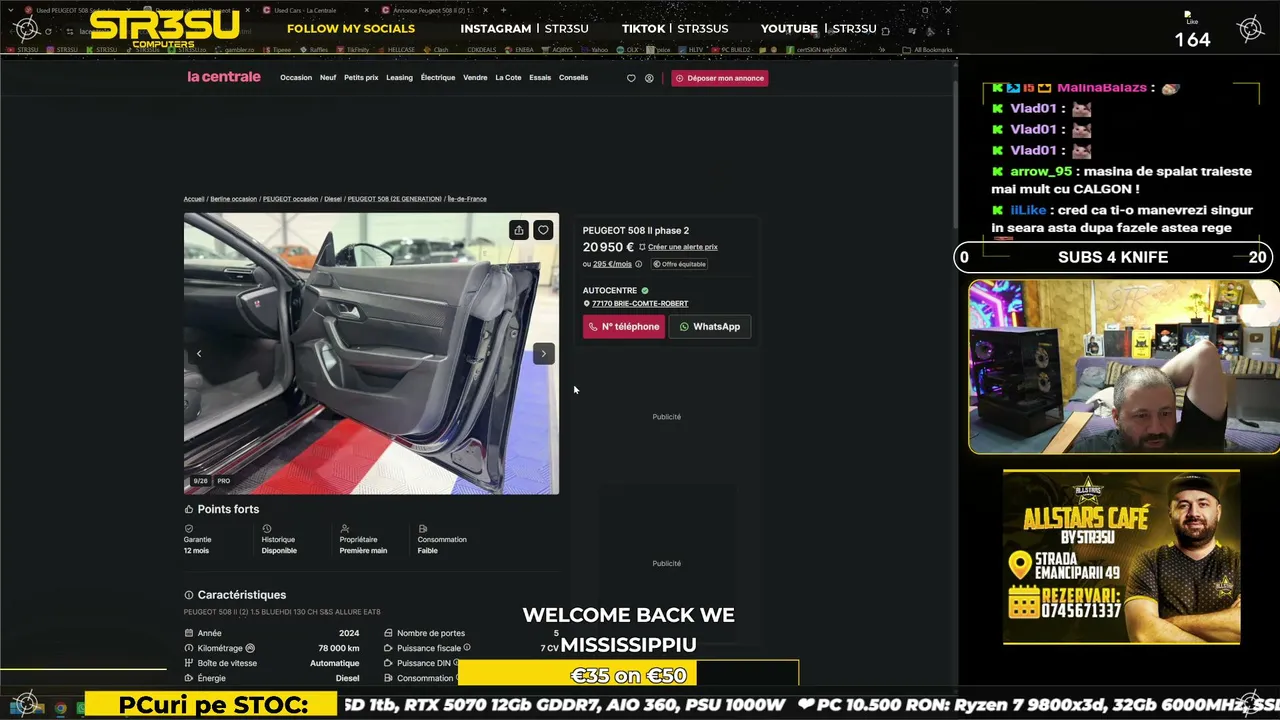Viewport: 1280px width, 720px height.
Task: Contact the seller via WhatsApp button
Action: click(x=710, y=327)
